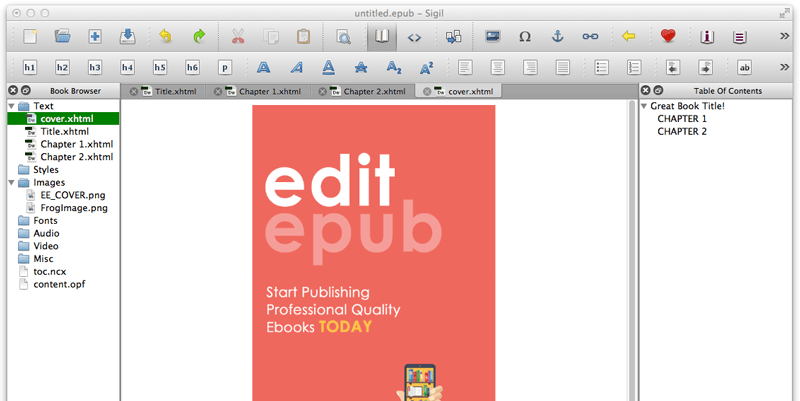Go back with yellow arrow
Viewport: 800px width, 401px height.
click(x=629, y=37)
